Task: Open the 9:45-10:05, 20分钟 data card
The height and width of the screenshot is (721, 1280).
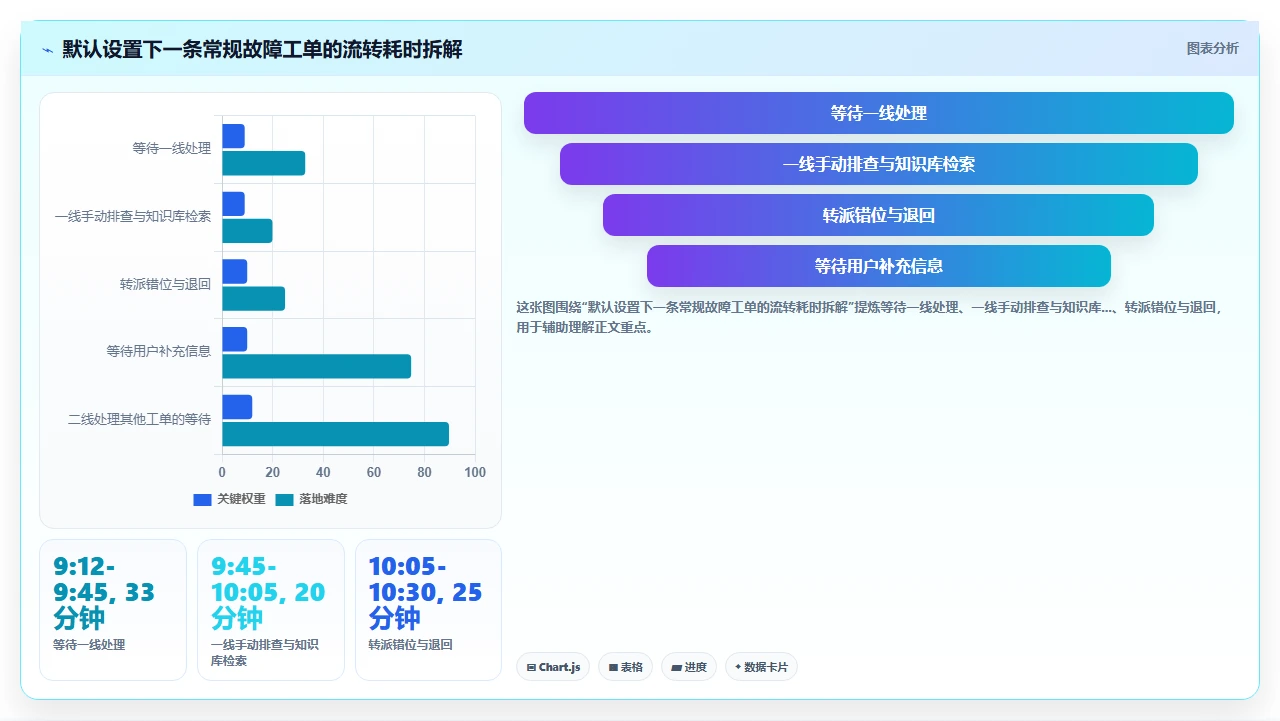Action: click(x=271, y=610)
